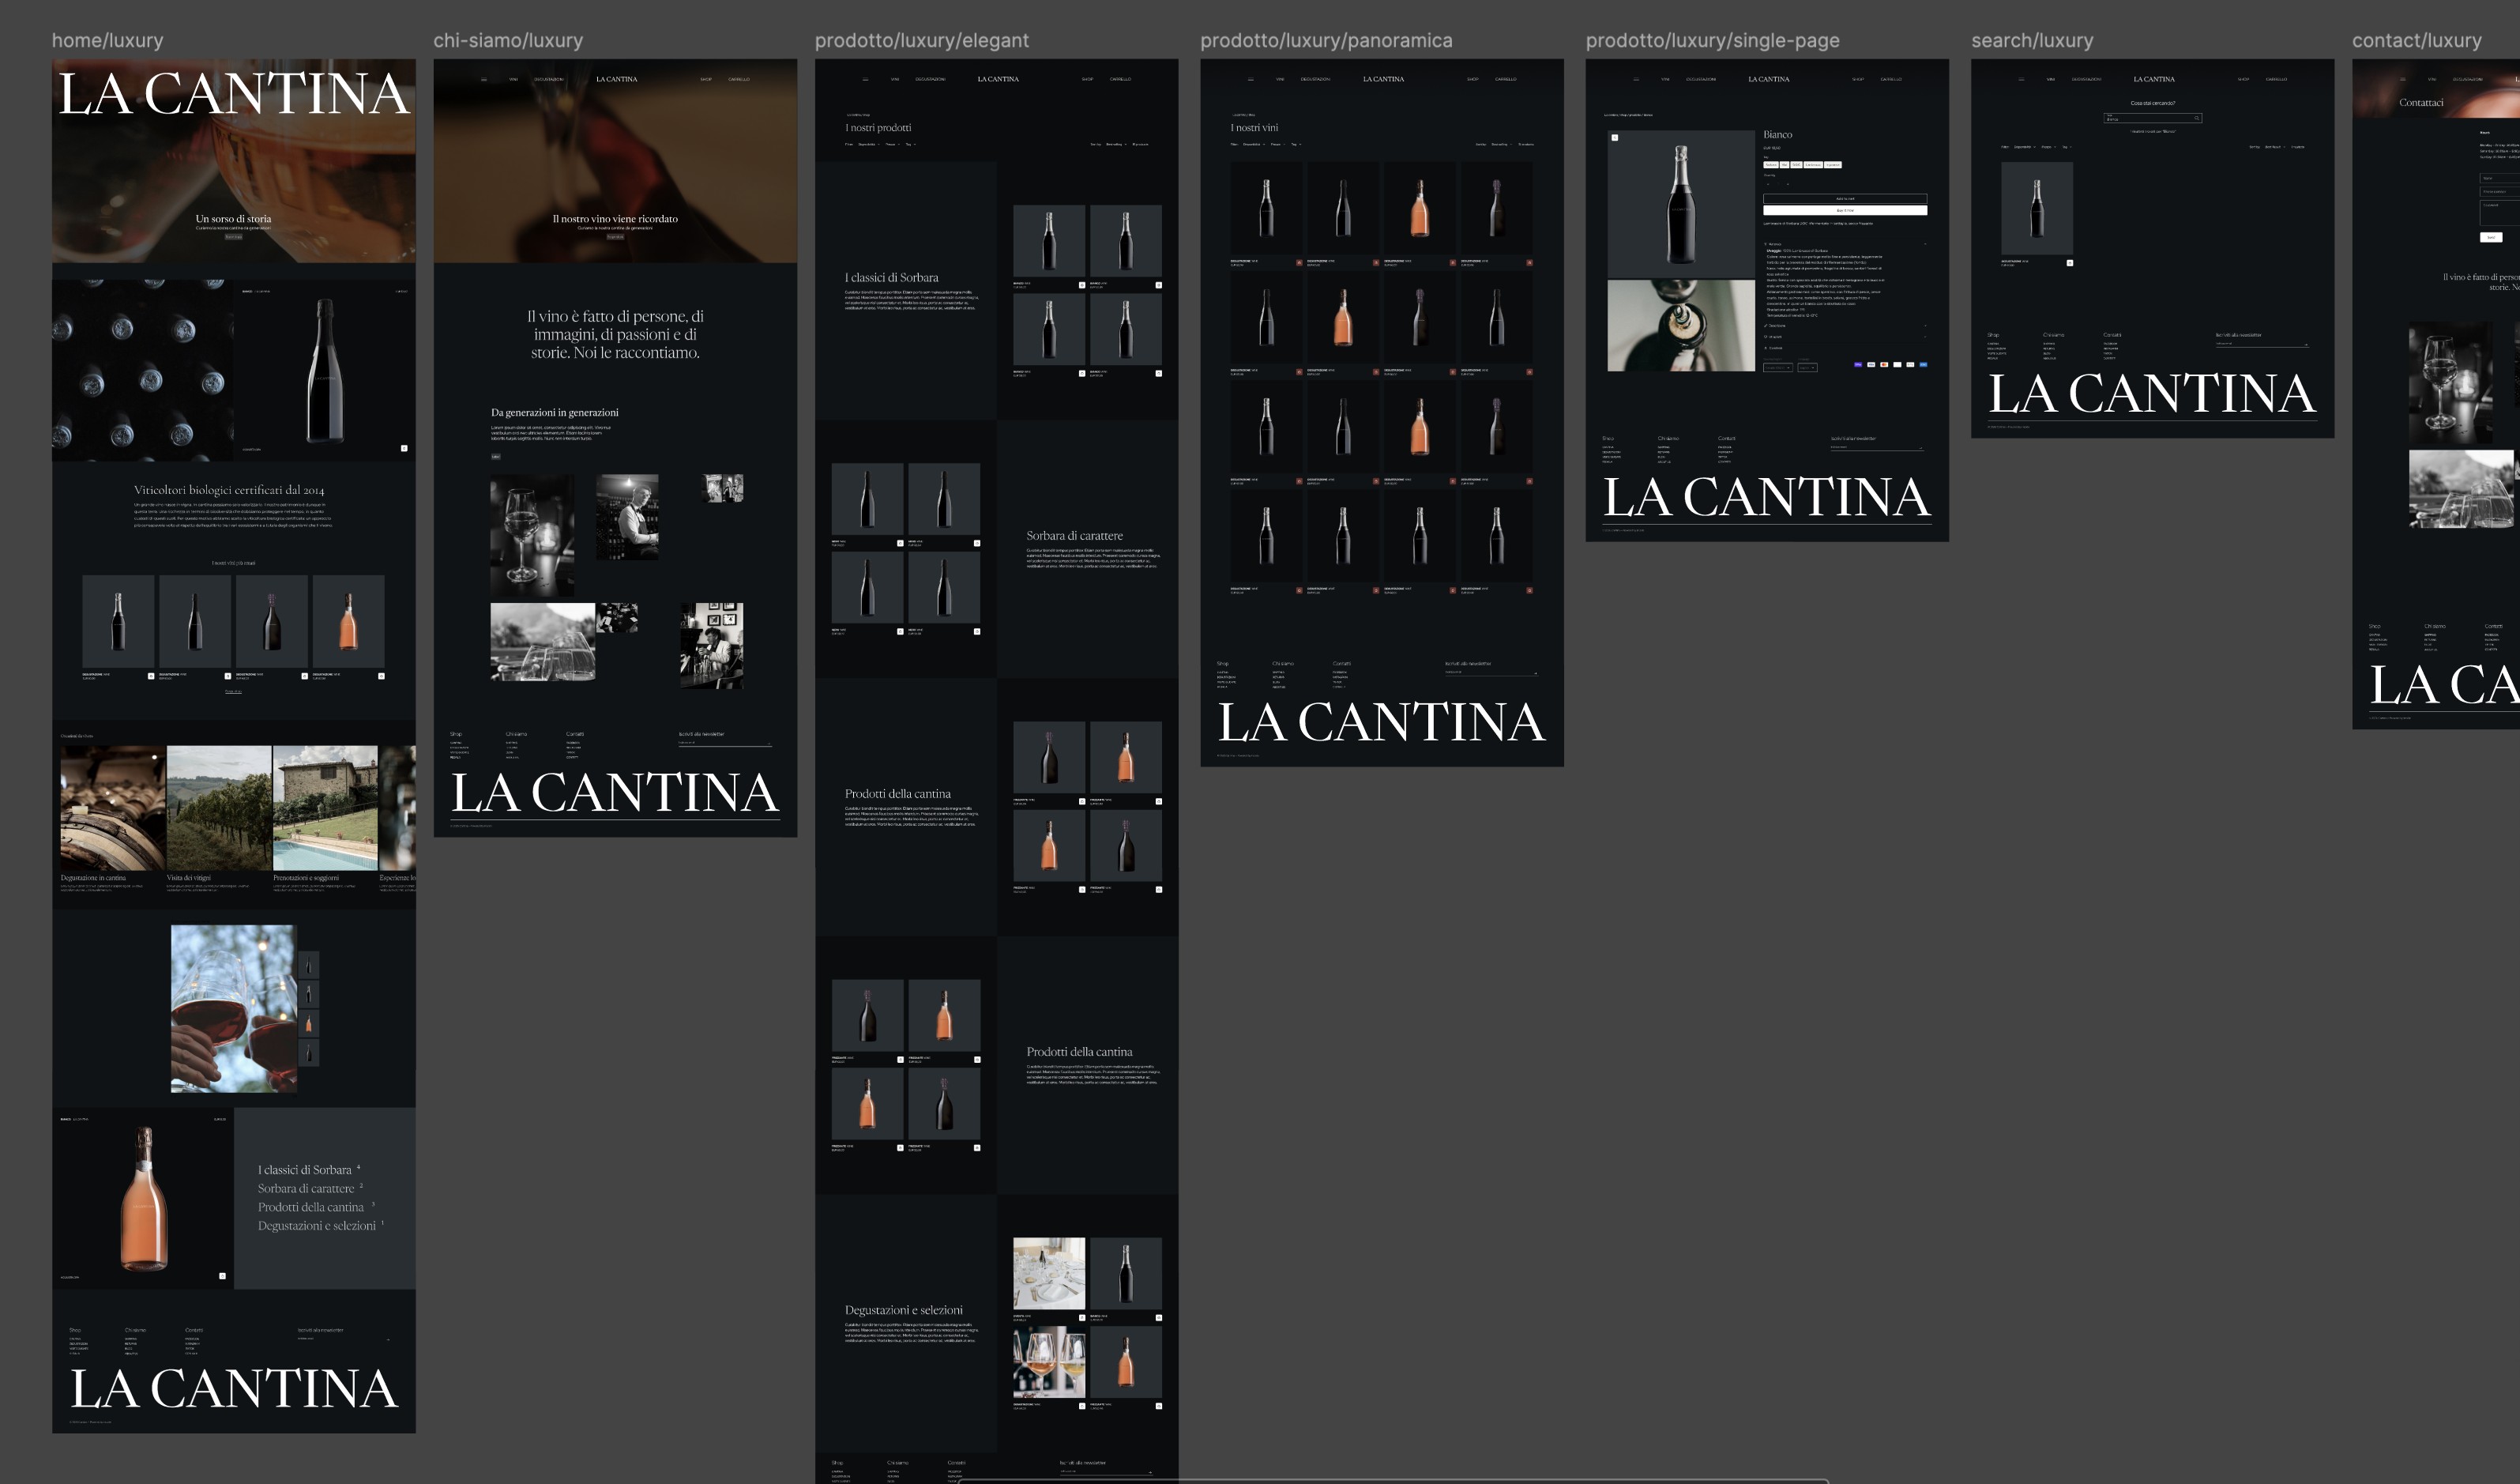Click 'Il nostro vino viene ricordato' hero title
The image size is (2520, 1484).
(x=615, y=219)
